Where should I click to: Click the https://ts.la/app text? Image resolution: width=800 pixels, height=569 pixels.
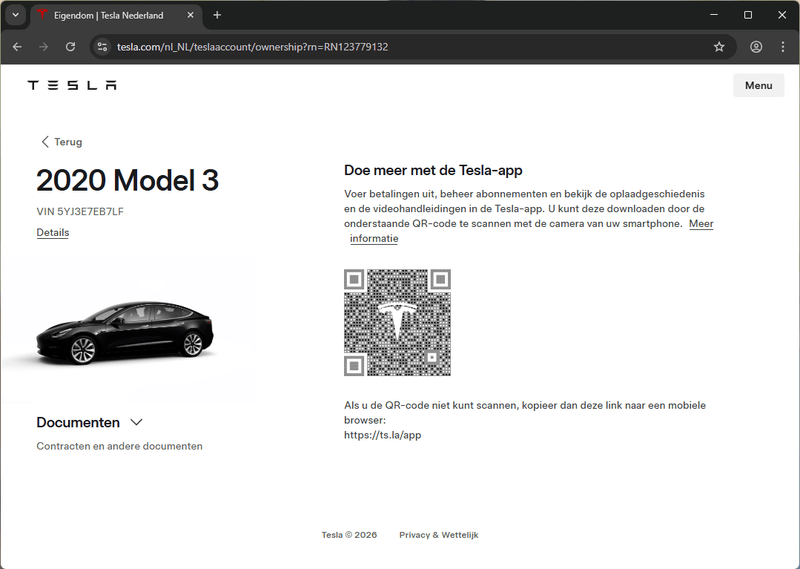383,435
